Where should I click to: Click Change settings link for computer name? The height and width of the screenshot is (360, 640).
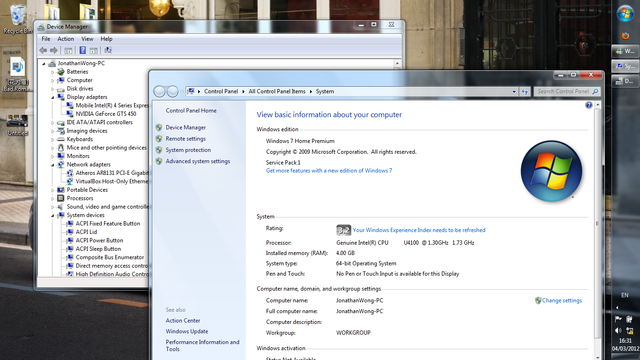562,300
